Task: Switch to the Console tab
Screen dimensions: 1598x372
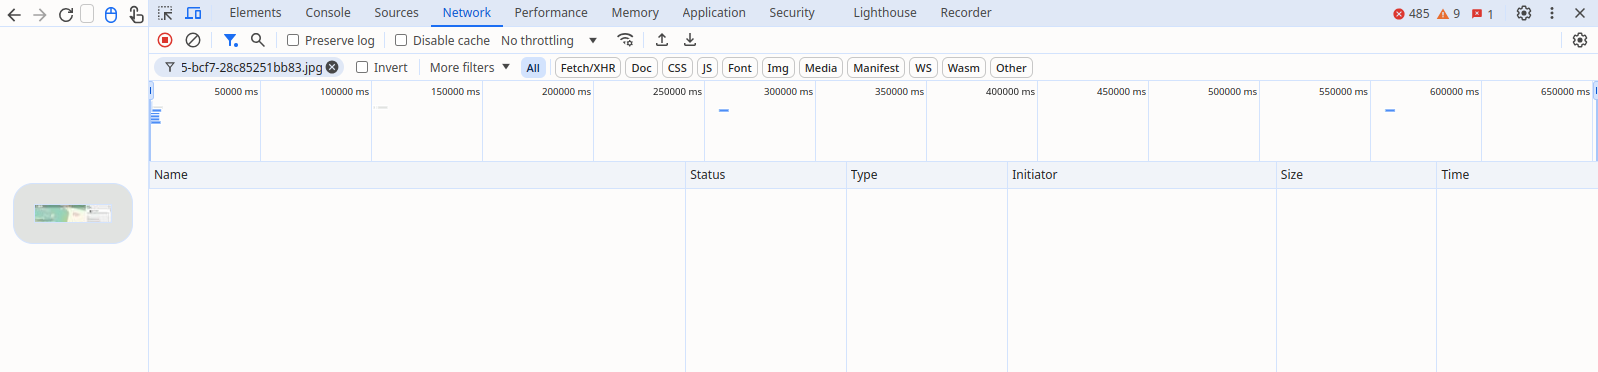Action: (328, 13)
